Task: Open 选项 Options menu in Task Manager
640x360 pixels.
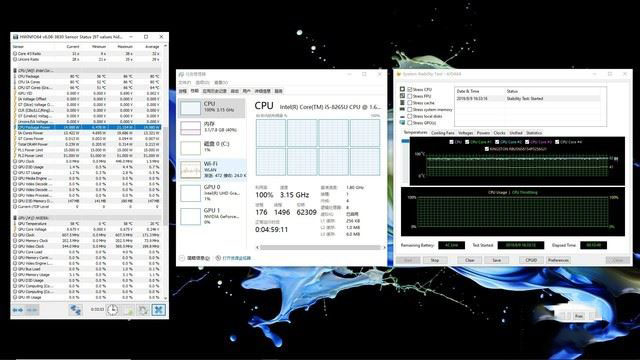Action: [x=202, y=82]
